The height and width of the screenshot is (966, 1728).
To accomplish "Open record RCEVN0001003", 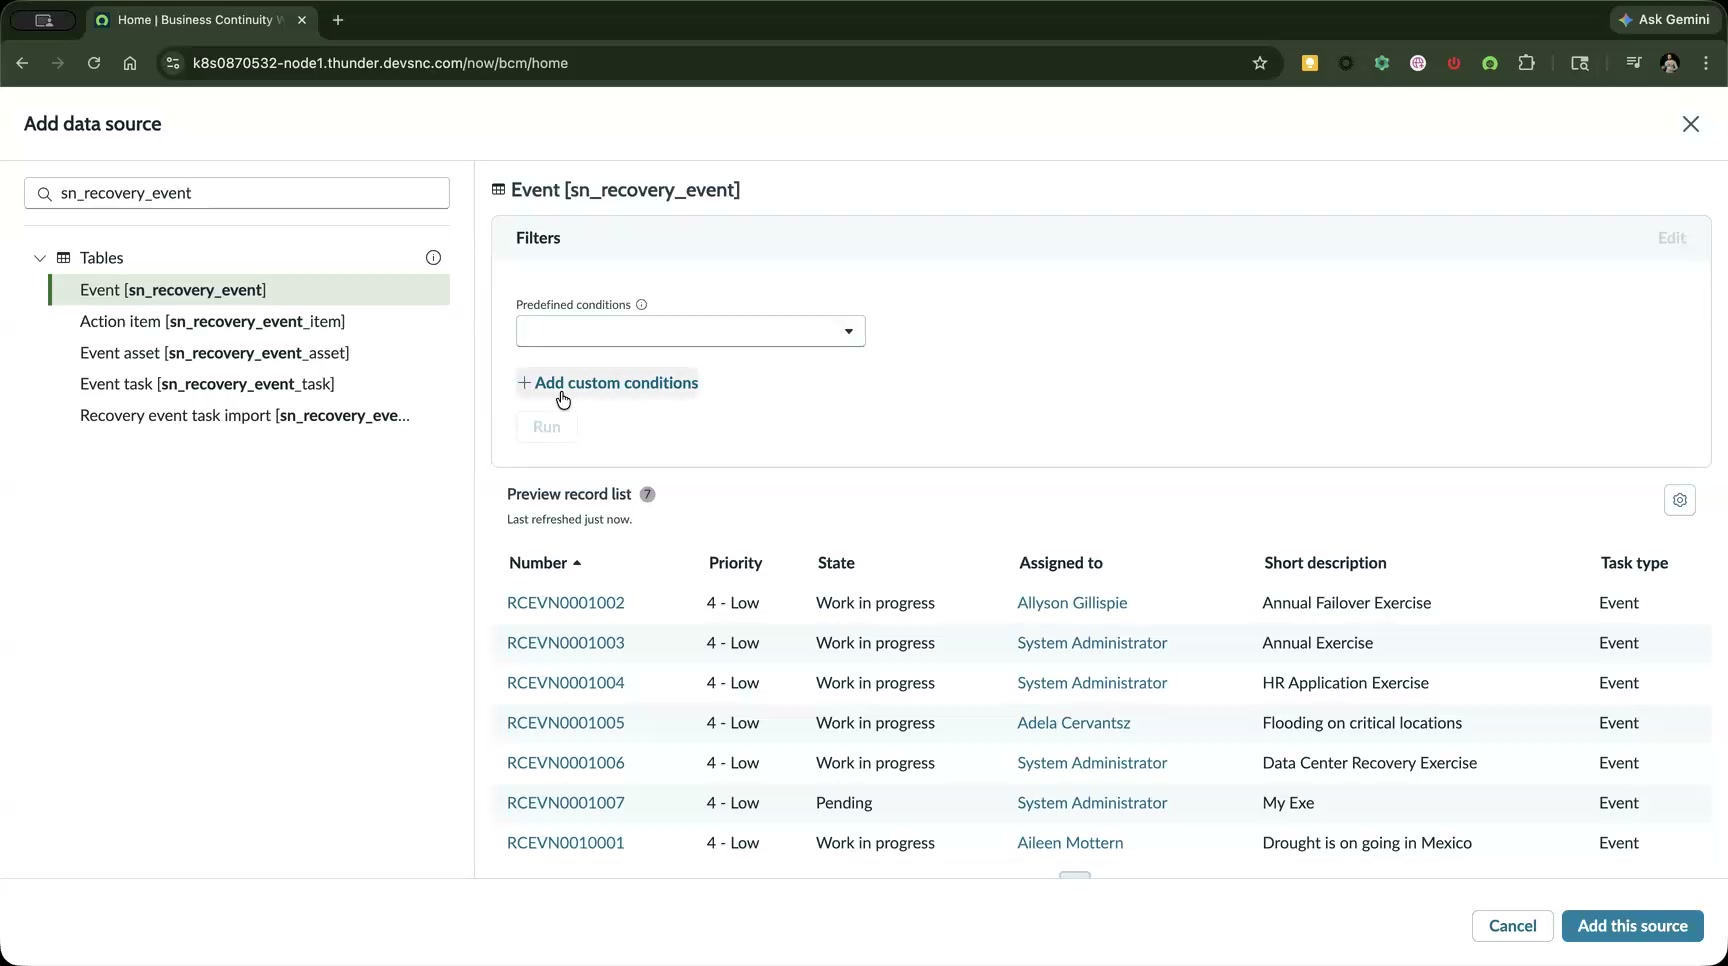I will coord(566,643).
